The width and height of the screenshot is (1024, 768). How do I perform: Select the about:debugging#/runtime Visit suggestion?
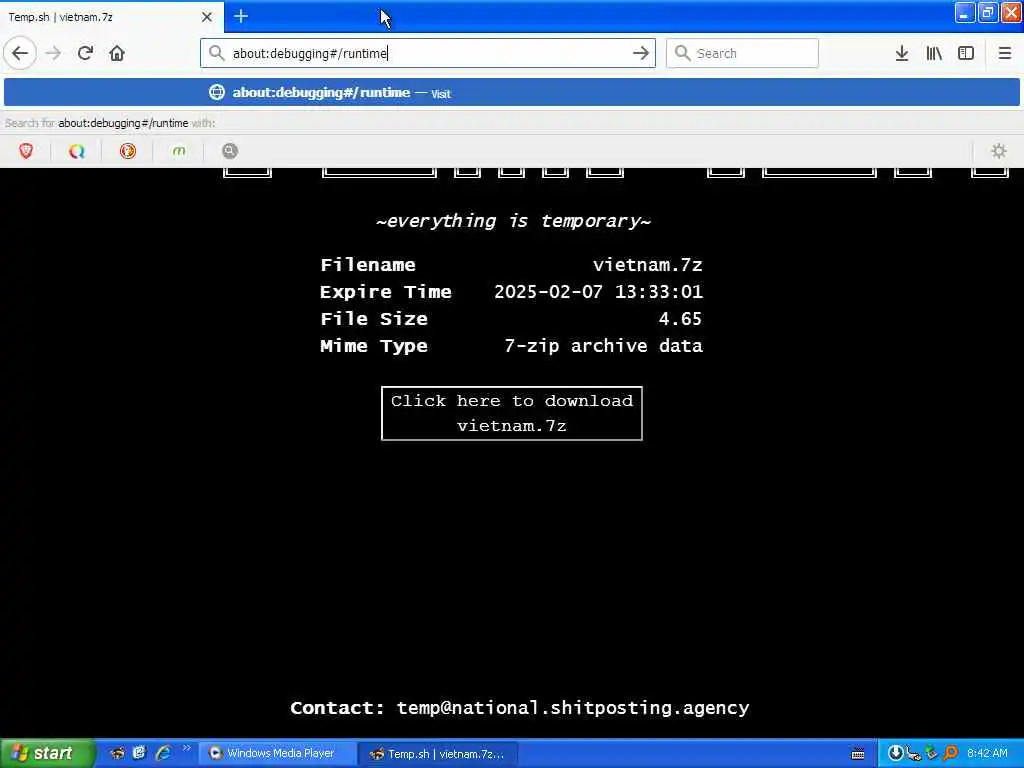[512, 92]
